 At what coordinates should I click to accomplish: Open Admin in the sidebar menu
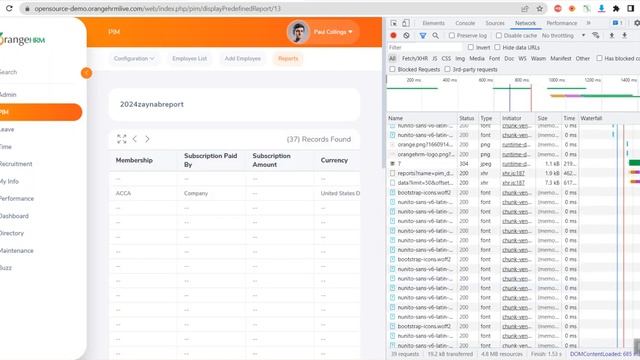8,95
